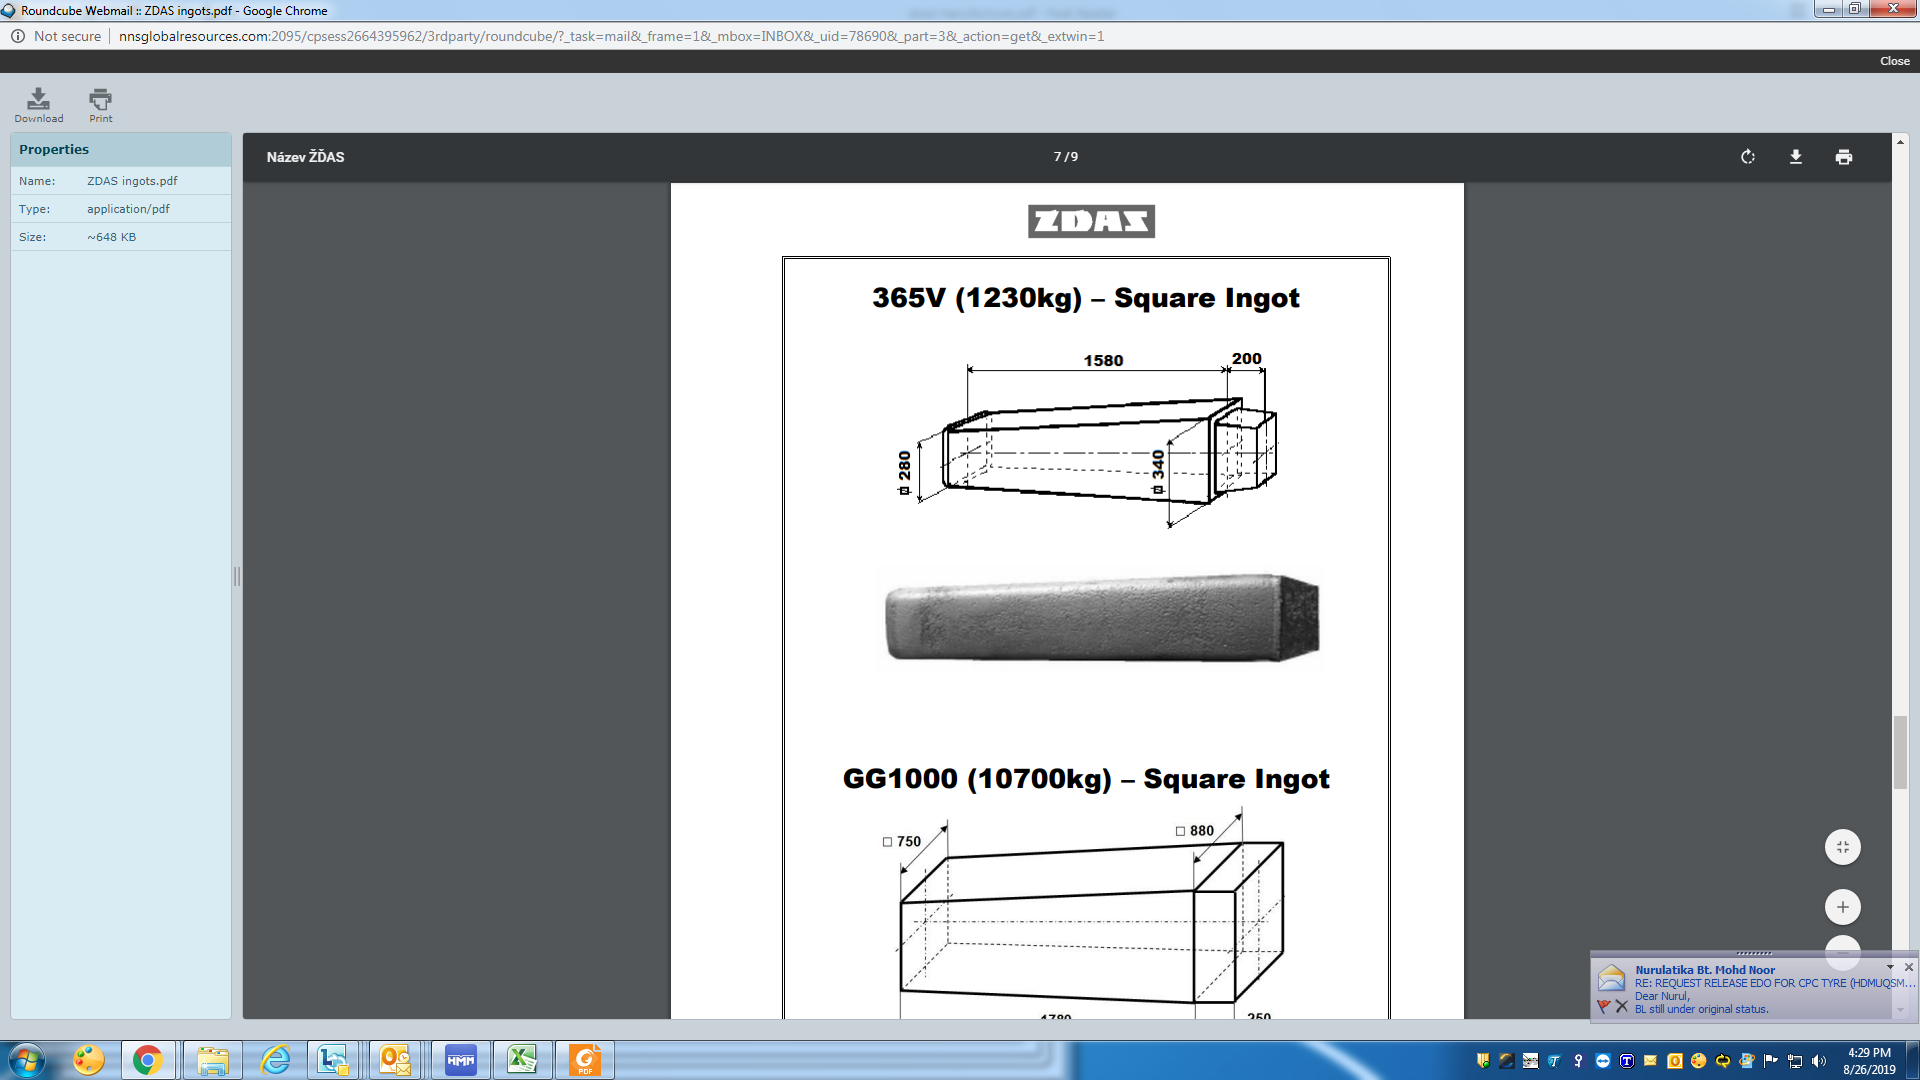This screenshot has height=1080, width=1920.
Task: Click the 365V (1230kg) Square Ingot heading
Action: (x=1086, y=298)
